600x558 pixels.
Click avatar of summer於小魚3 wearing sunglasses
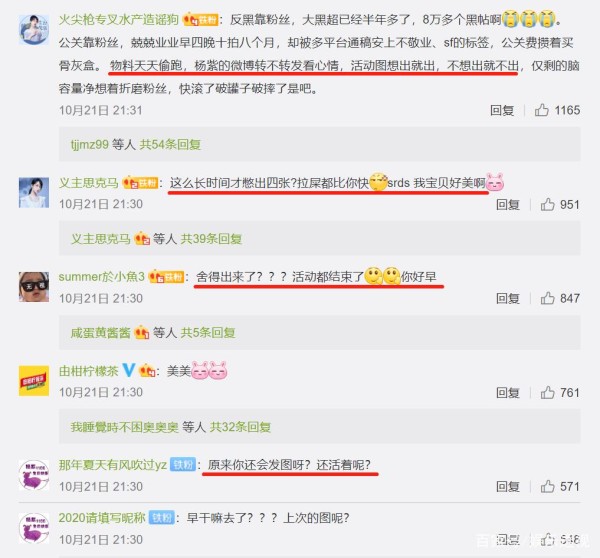pos(34,287)
